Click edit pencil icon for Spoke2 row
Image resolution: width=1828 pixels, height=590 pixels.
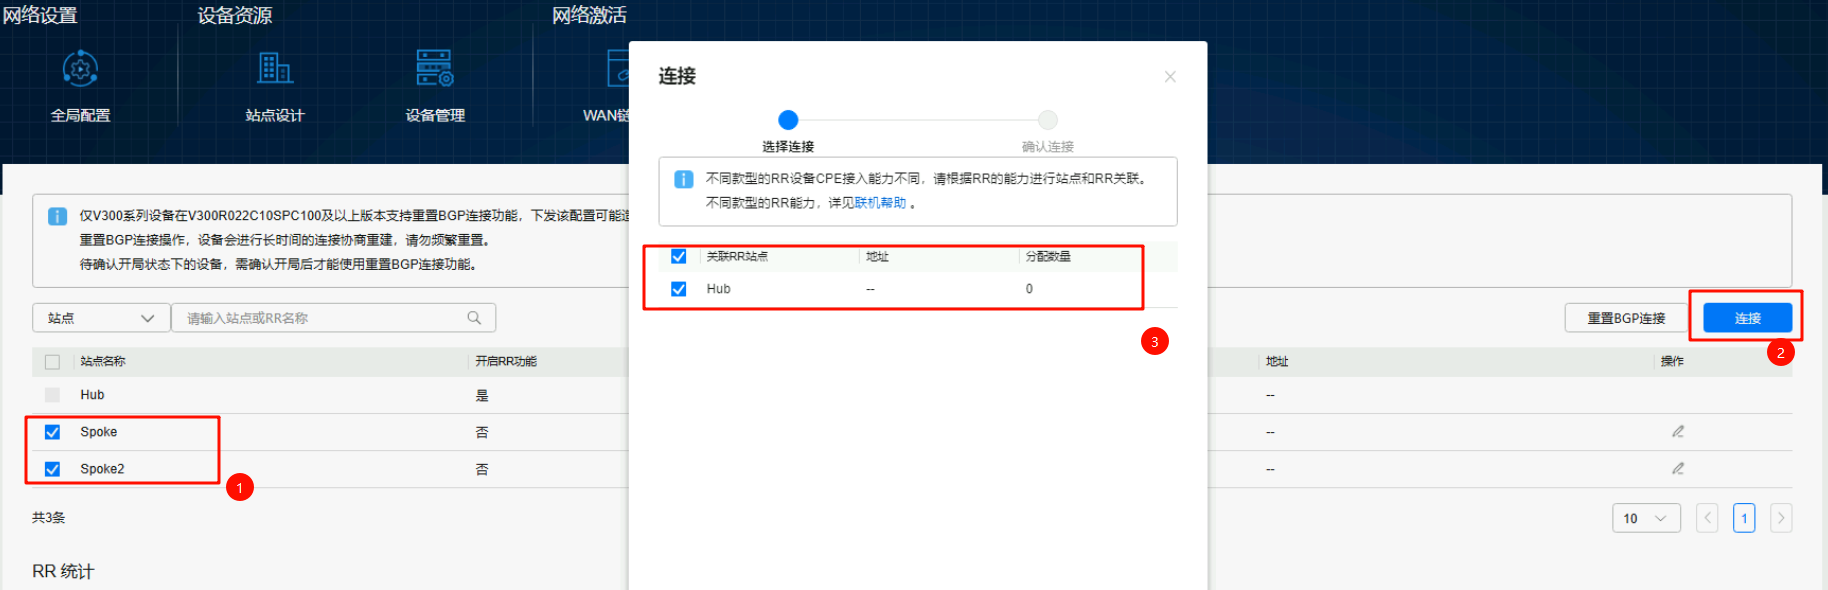(1678, 469)
